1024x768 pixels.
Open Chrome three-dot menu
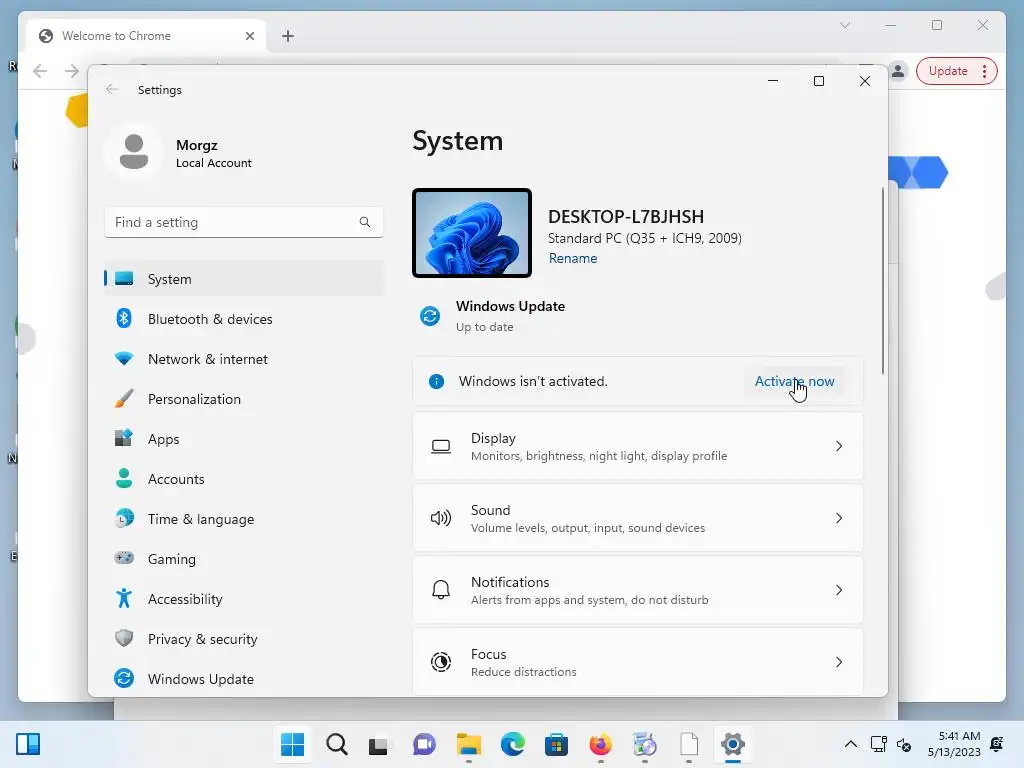[984, 71]
